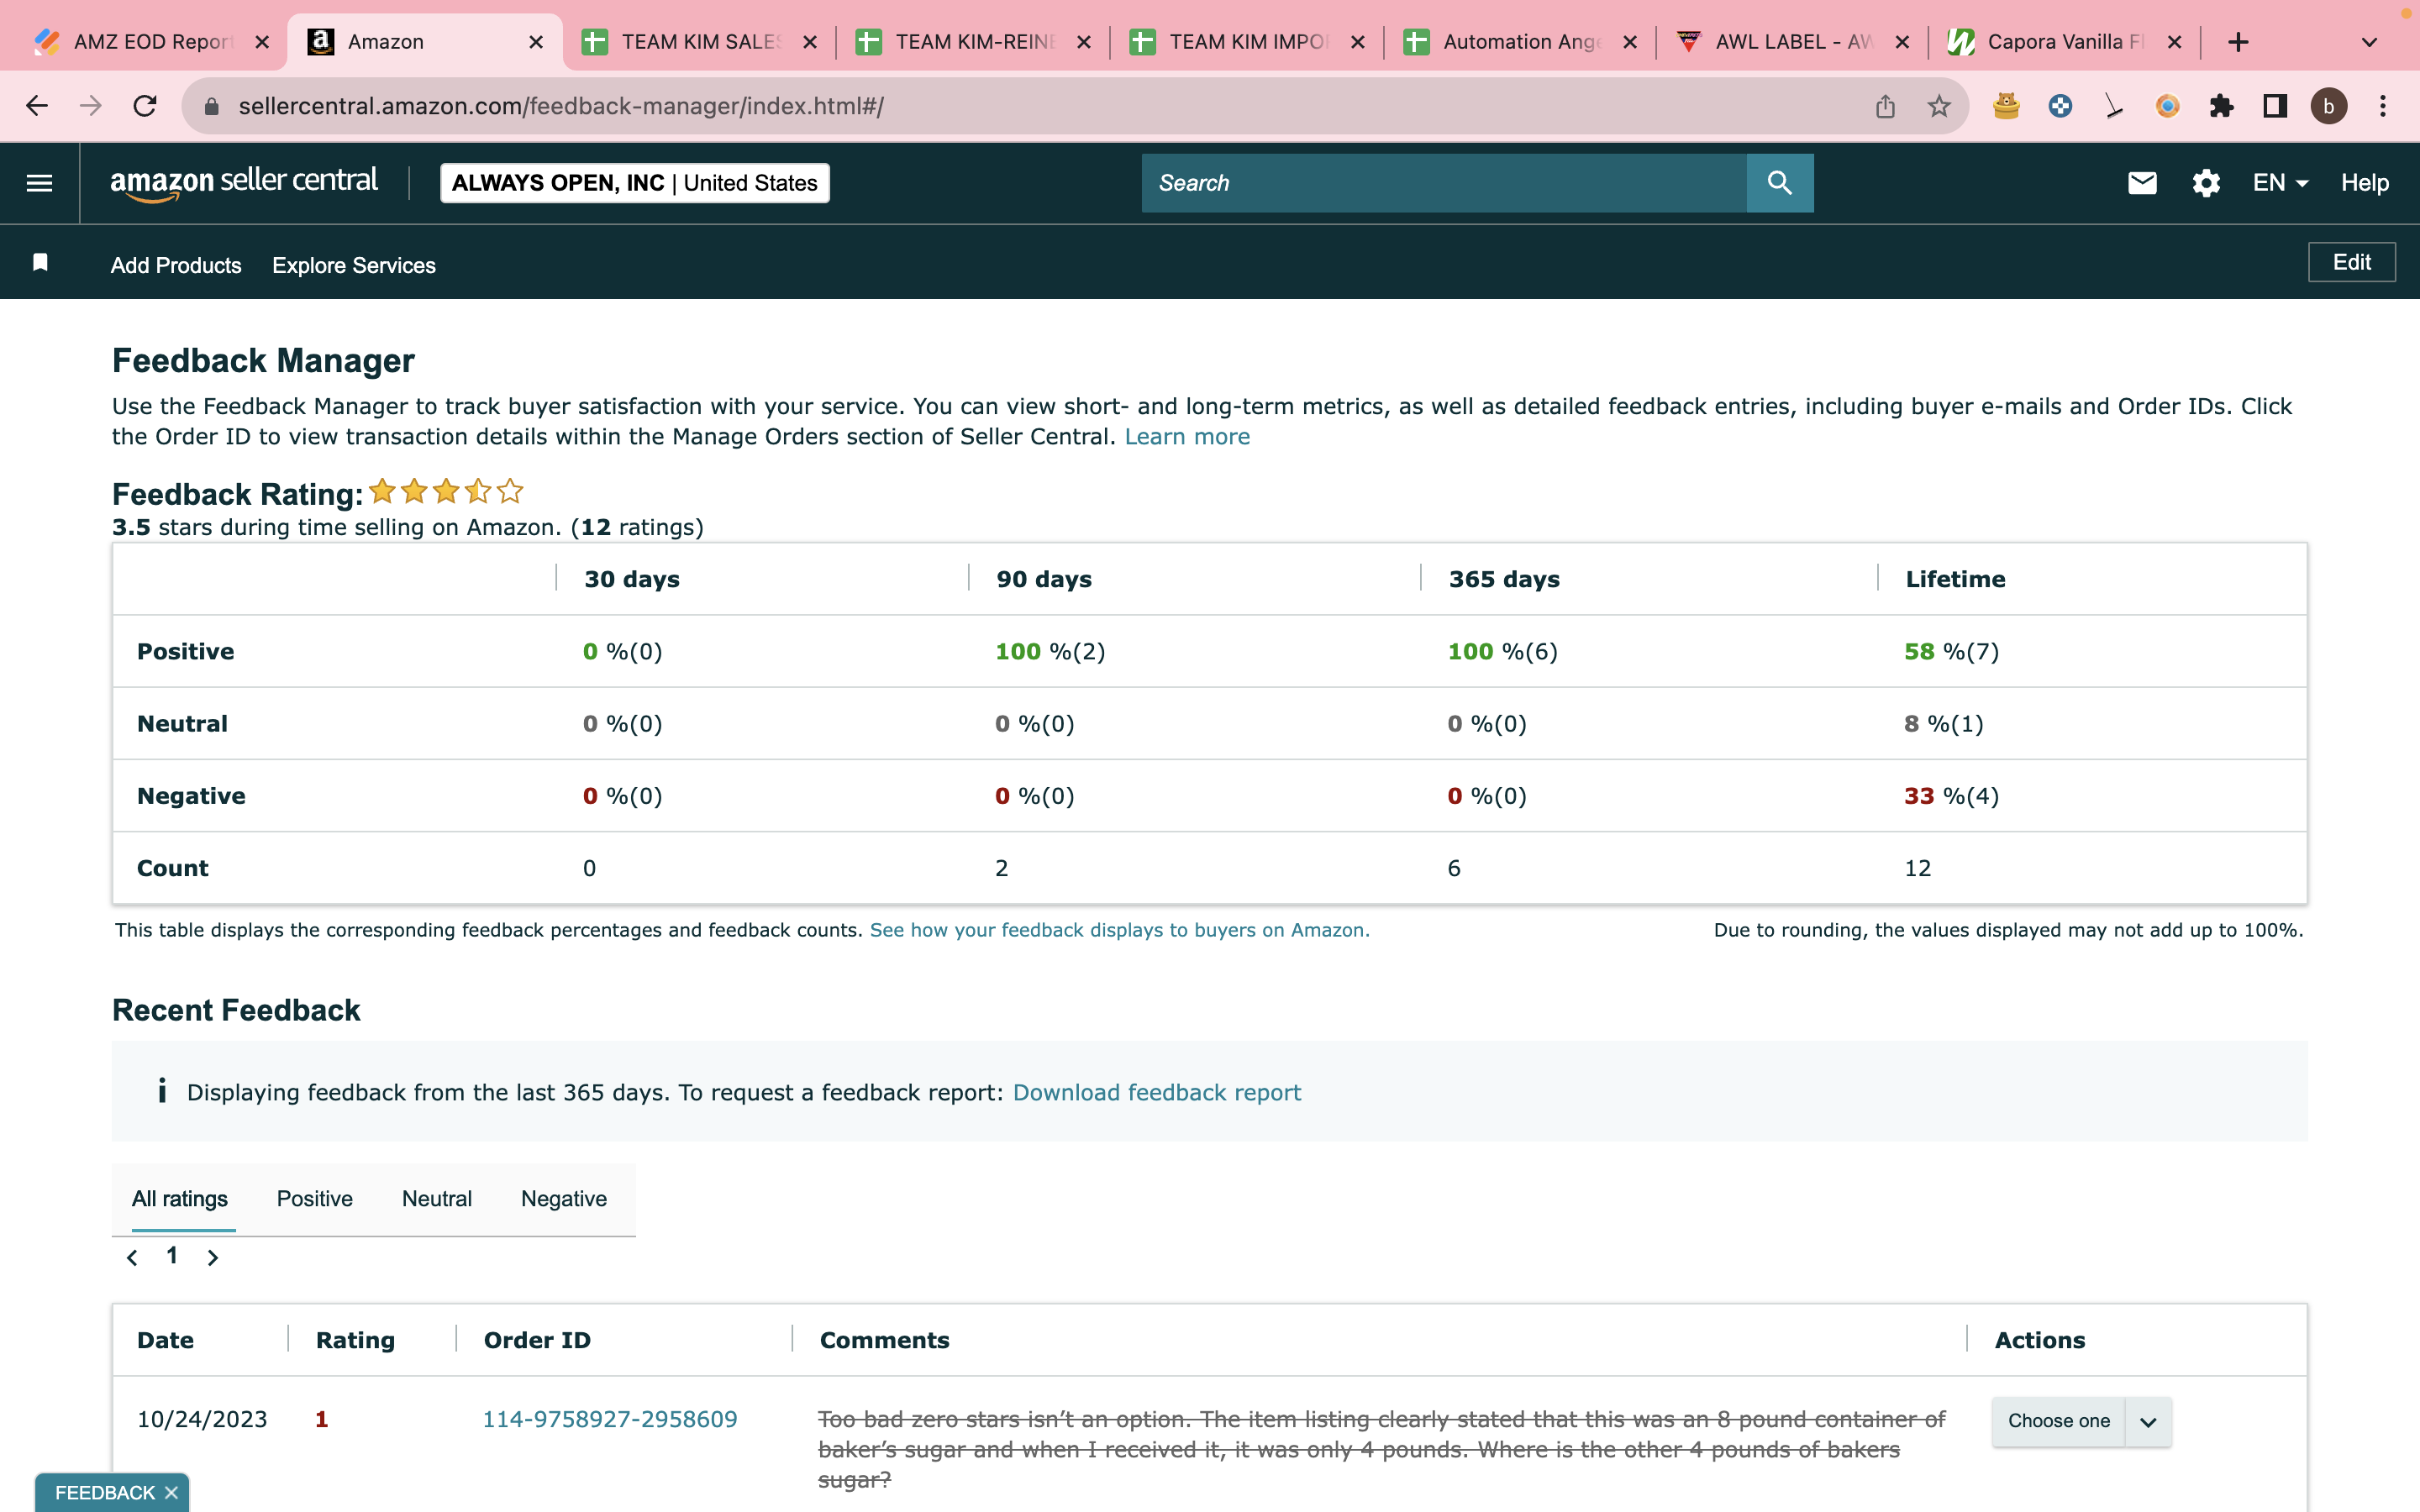The height and width of the screenshot is (1512, 2420).
Task: Click the 10/24/2023 date cell
Action: [x=202, y=1420]
